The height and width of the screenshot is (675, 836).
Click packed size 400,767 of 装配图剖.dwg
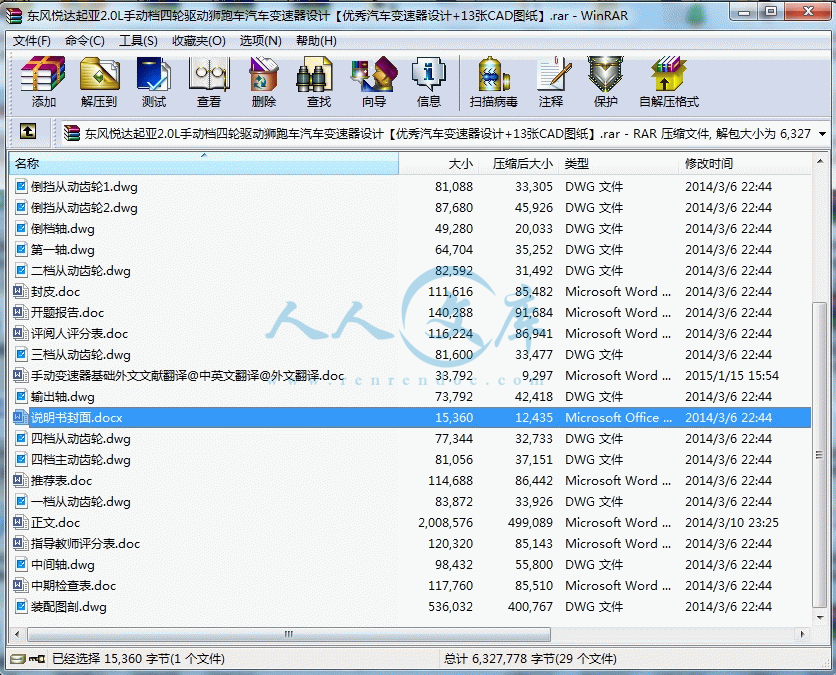(530, 607)
